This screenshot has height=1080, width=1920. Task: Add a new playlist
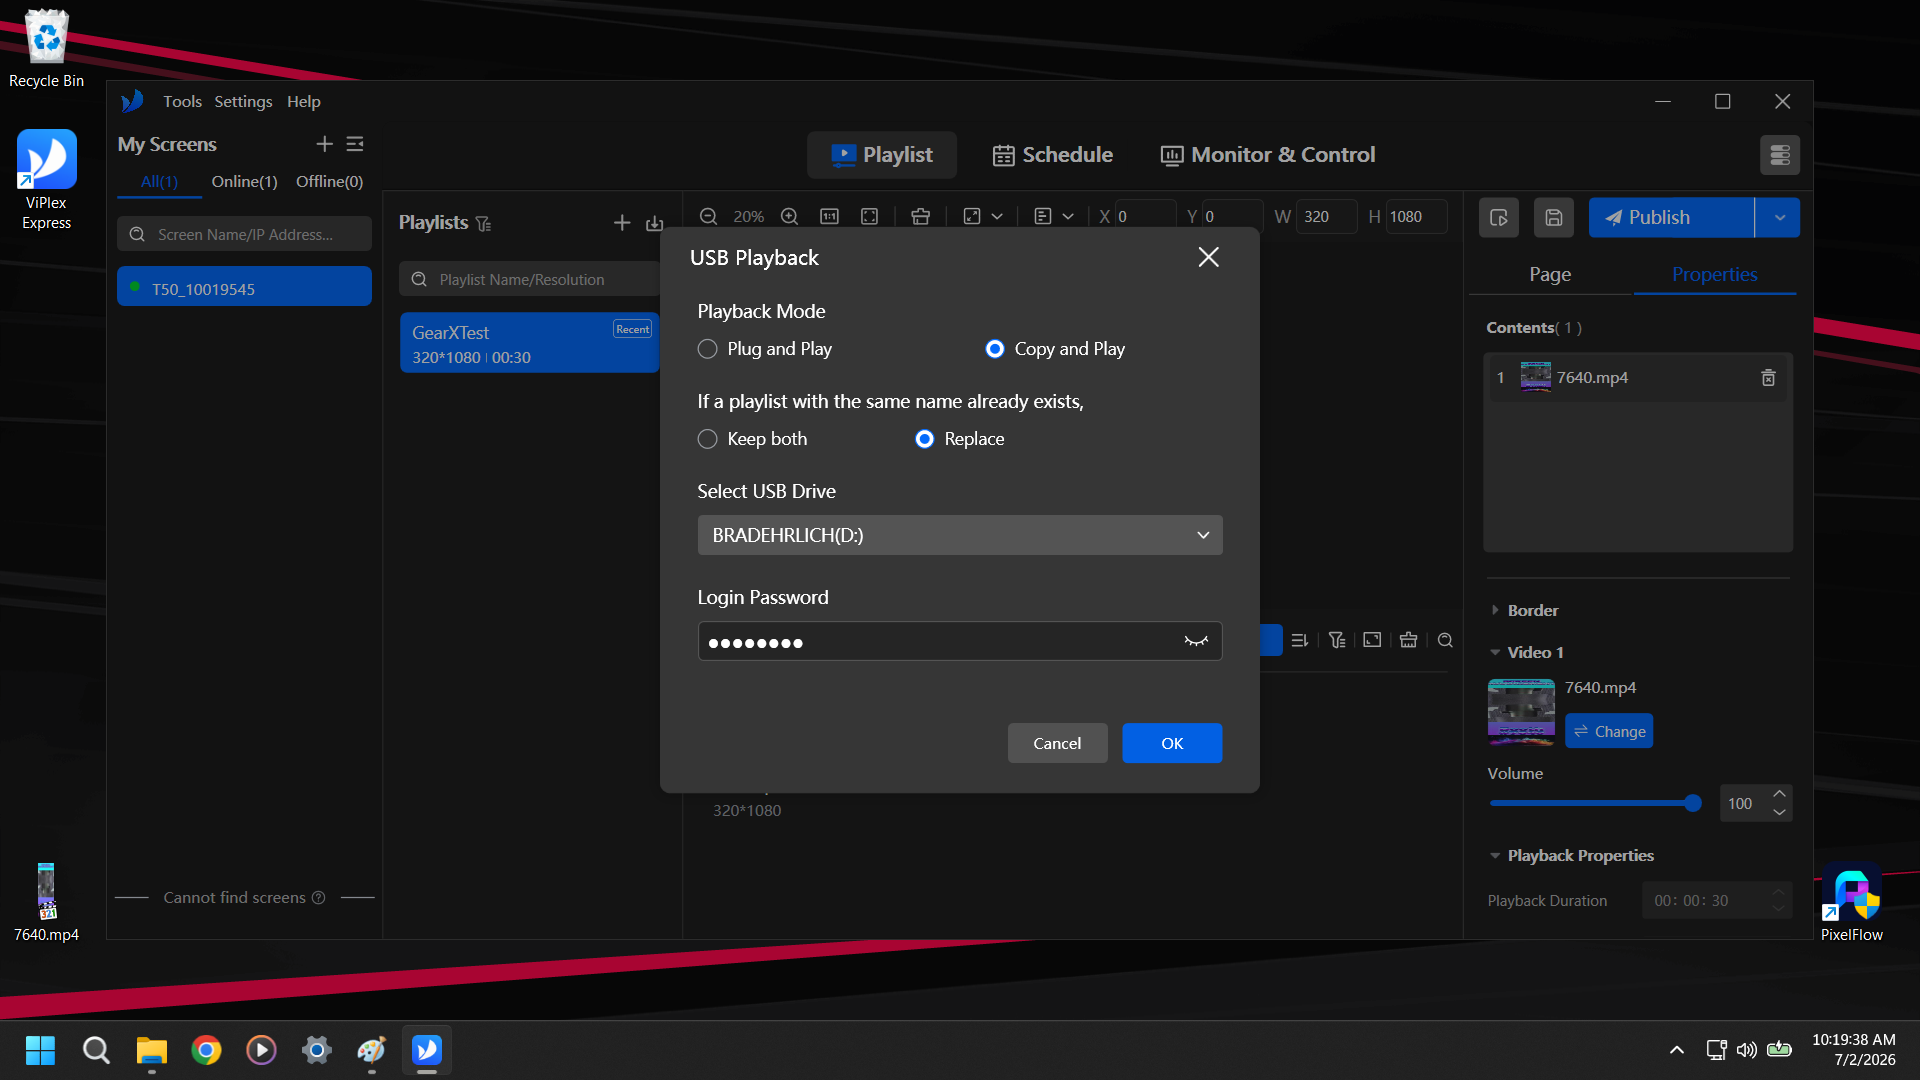coord(622,223)
